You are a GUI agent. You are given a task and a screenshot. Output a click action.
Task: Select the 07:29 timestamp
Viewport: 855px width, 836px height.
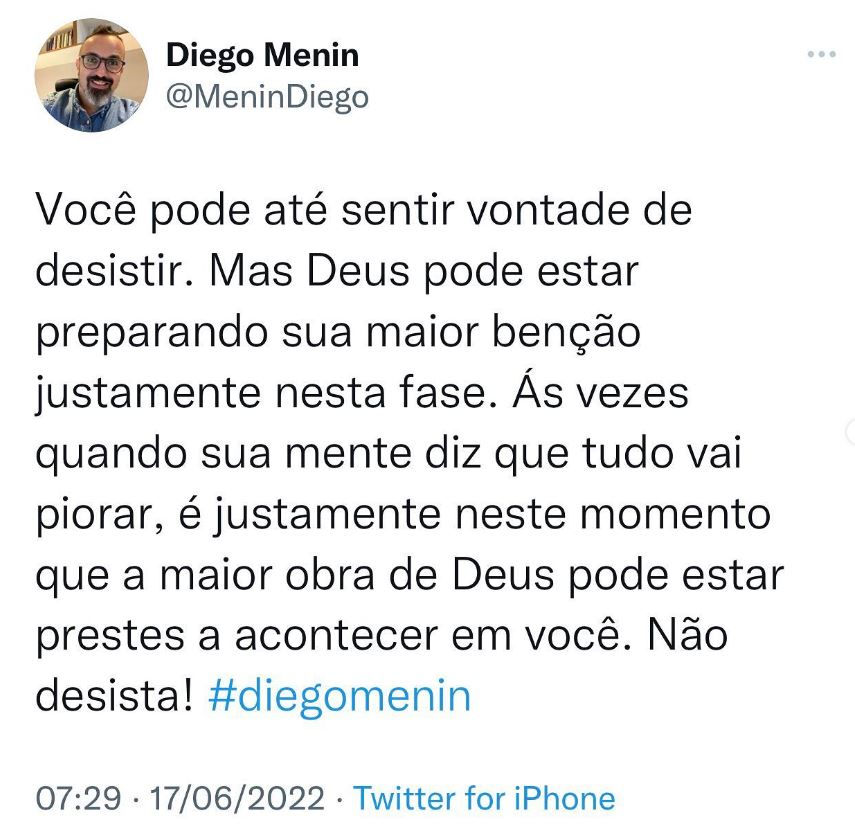pos(78,798)
